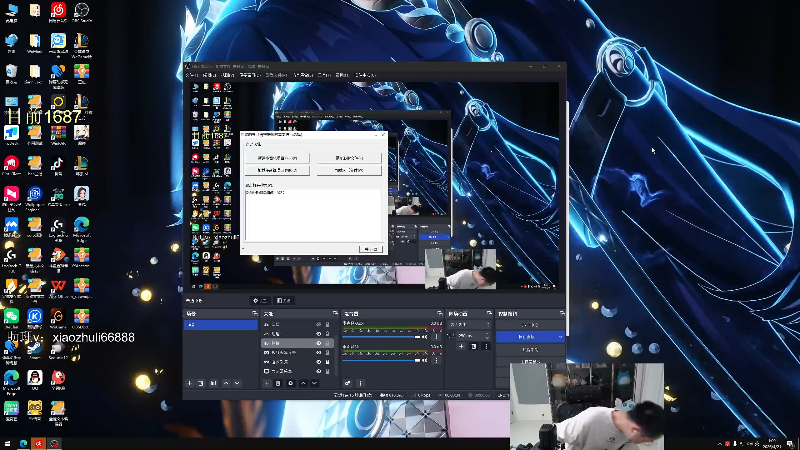This screenshot has width=800, height=450.
Task: Add a new scene transition
Action: pos(461,346)
